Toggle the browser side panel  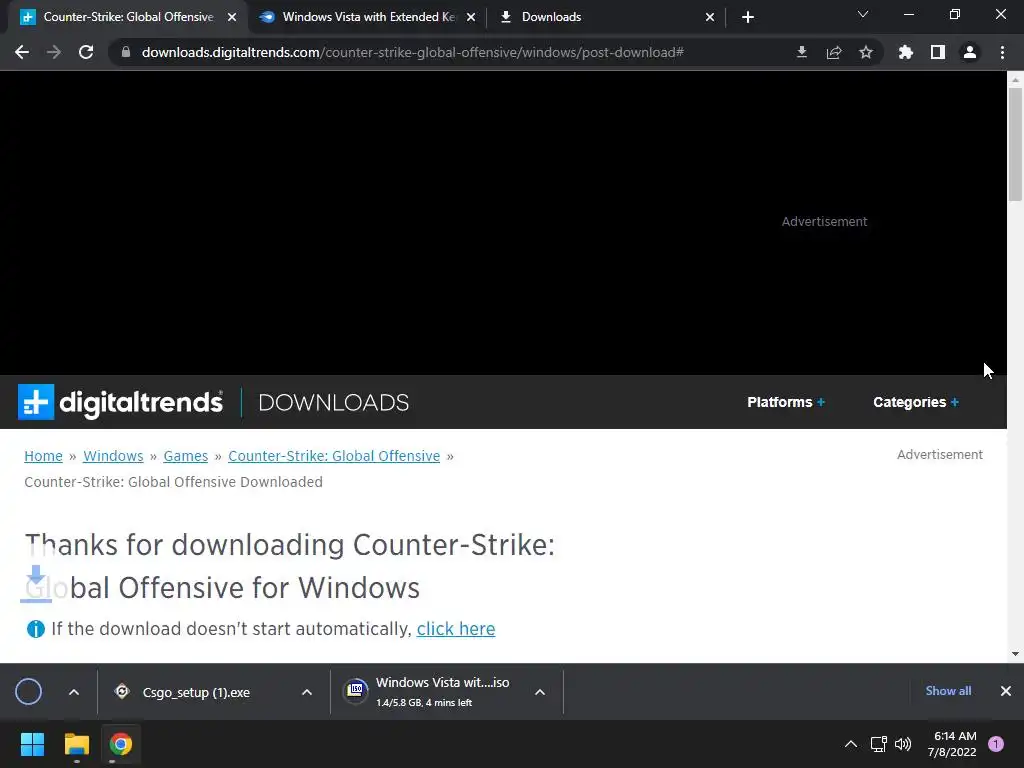pyautogui.click(x=938, y=52)
